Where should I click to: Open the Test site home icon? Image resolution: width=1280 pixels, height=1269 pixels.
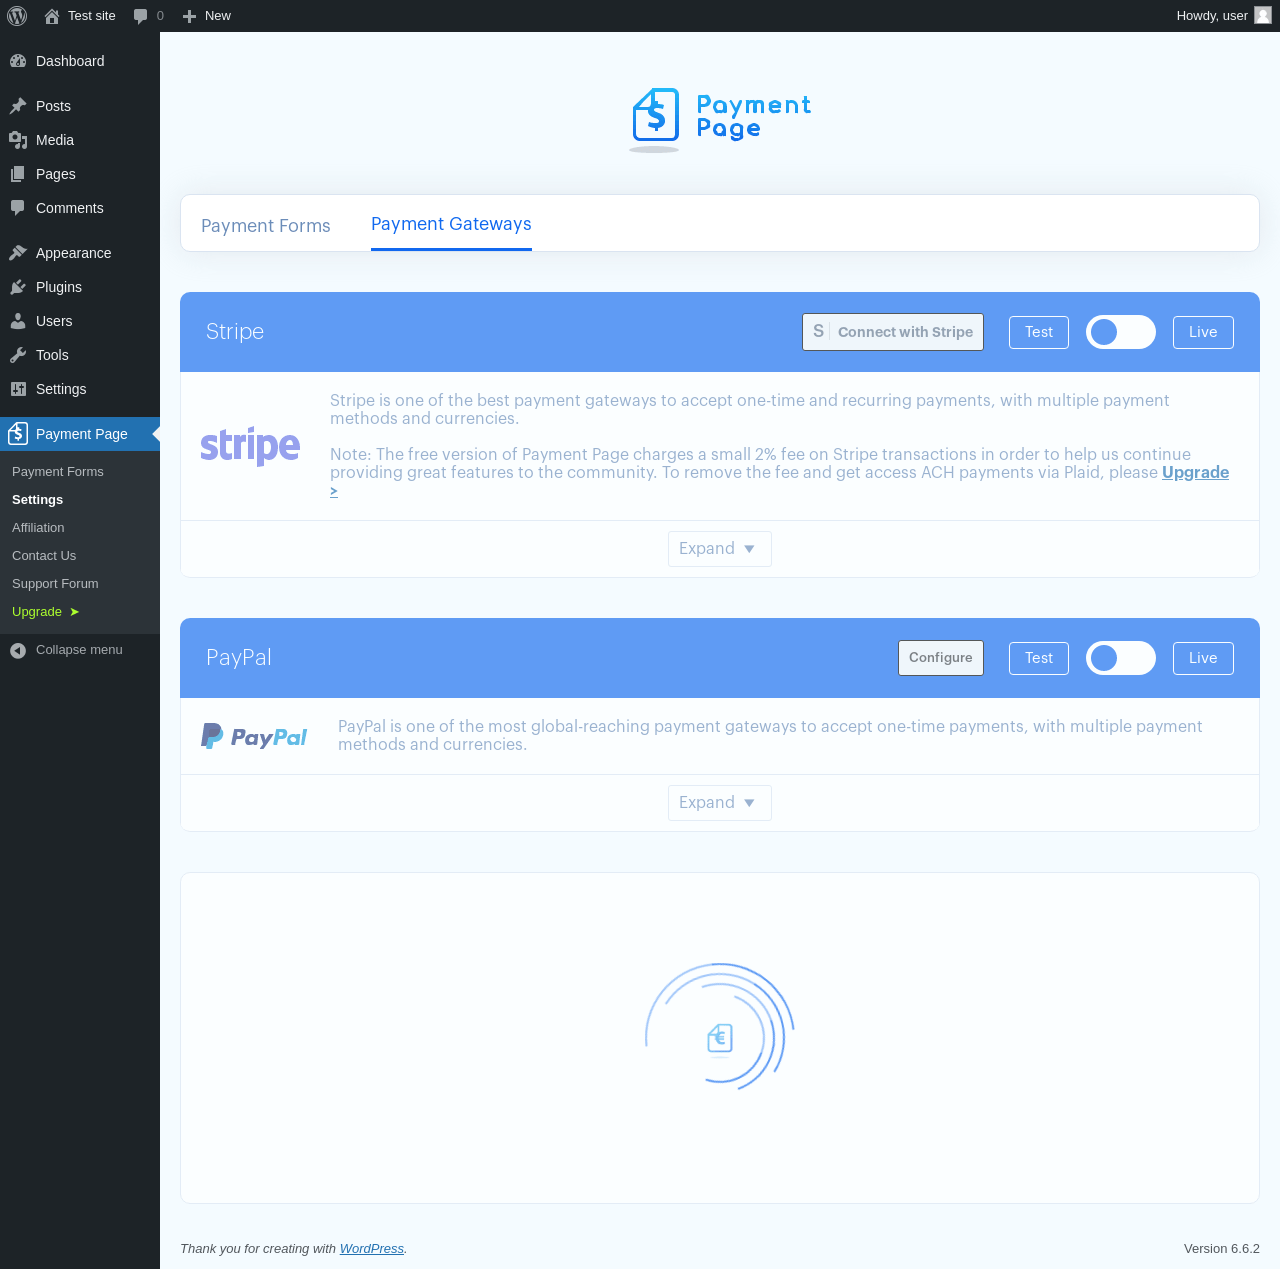click(52, 16)
